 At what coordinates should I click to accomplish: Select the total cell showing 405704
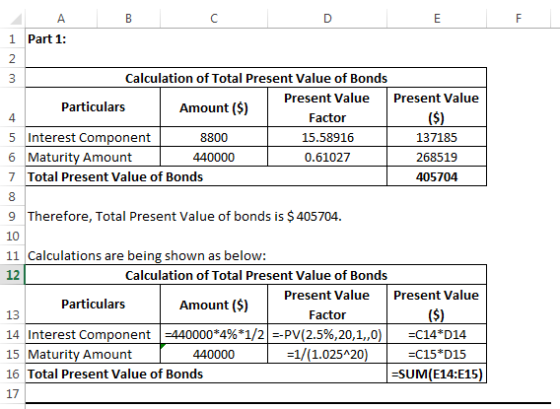[x=436, y=176]
